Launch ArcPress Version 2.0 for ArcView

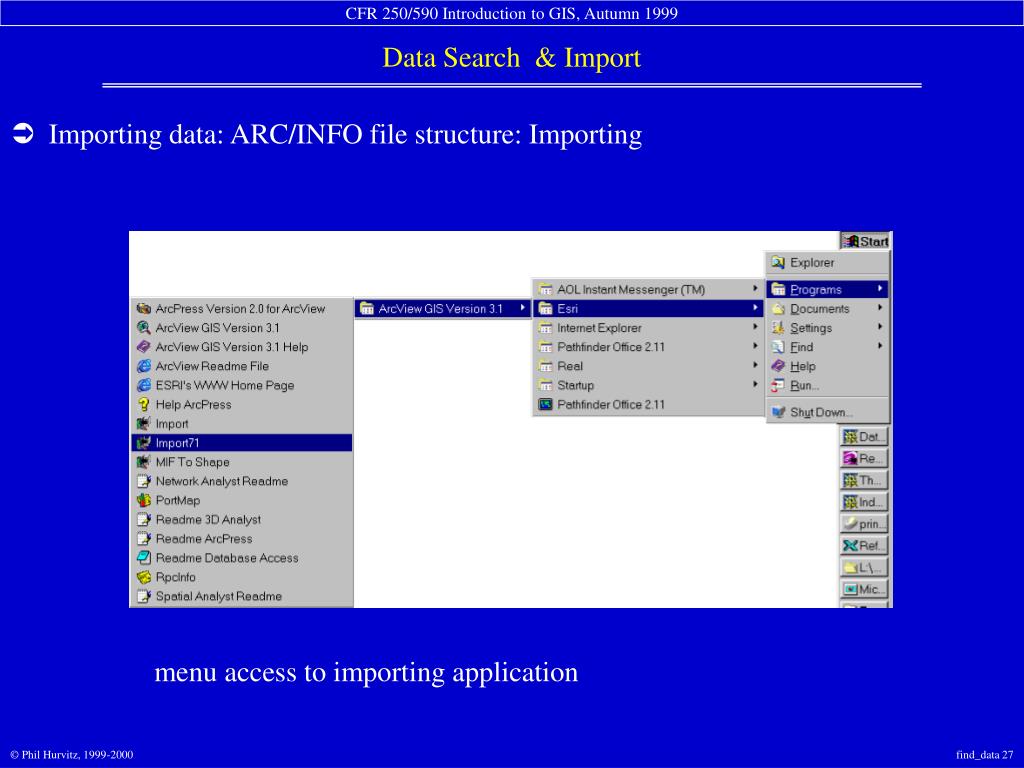[x=242, y=308]
